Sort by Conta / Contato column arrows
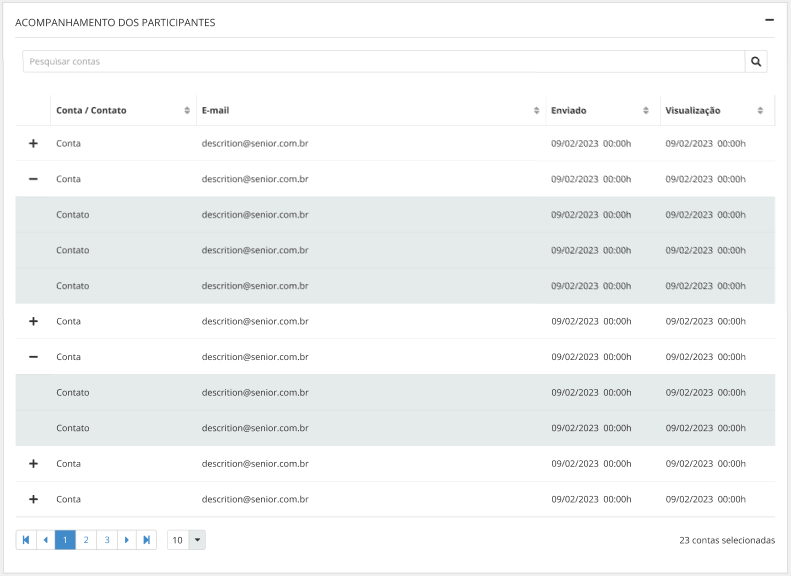The width and height of the screenshot is (791, 576). tap(187, 111)
